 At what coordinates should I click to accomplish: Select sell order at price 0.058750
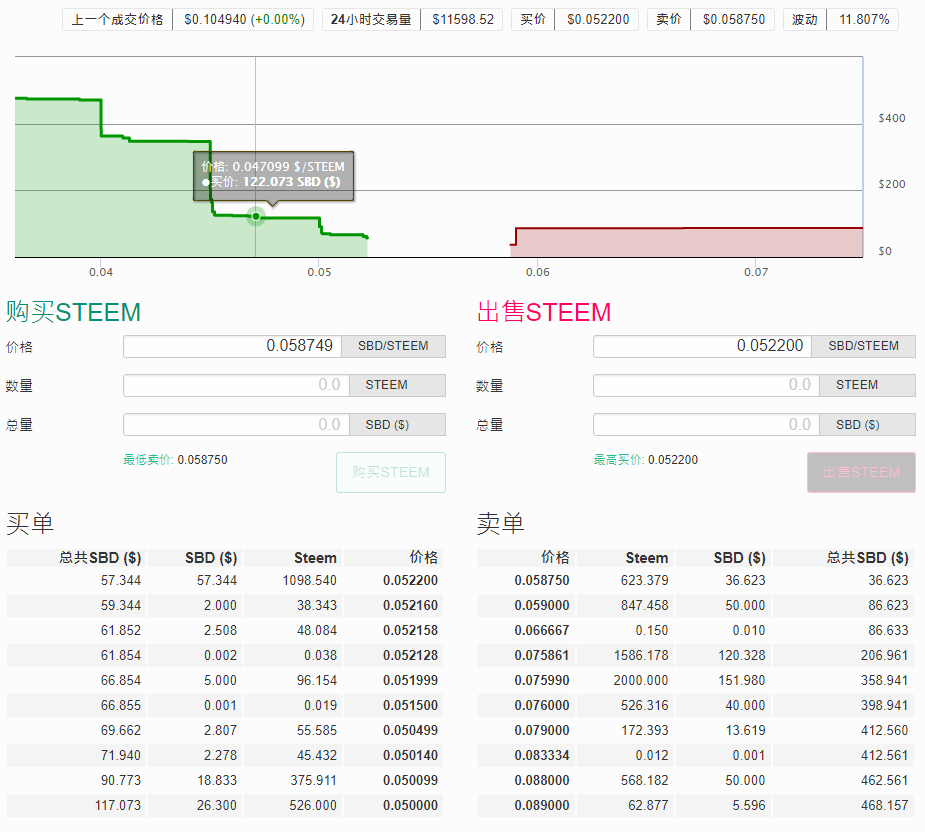[696, 581]
